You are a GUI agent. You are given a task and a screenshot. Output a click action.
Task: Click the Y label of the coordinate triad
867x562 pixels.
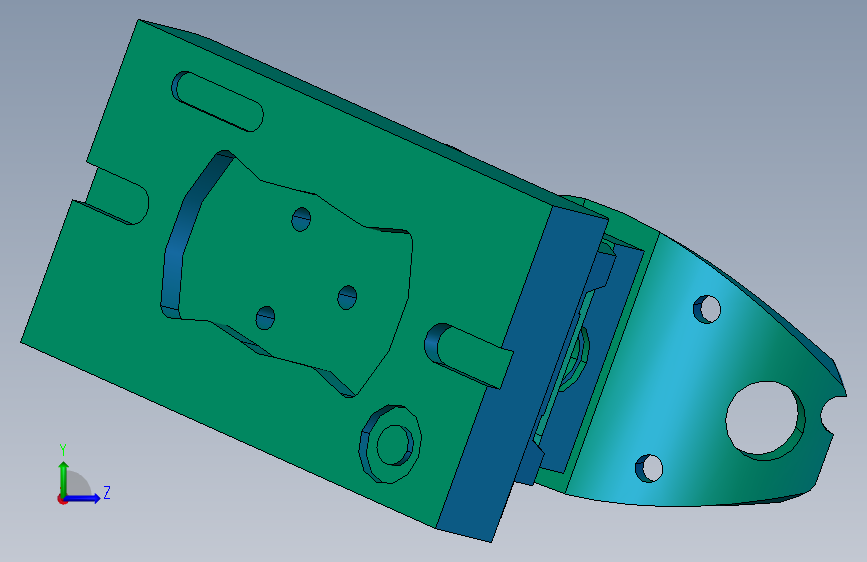[63, 450]
